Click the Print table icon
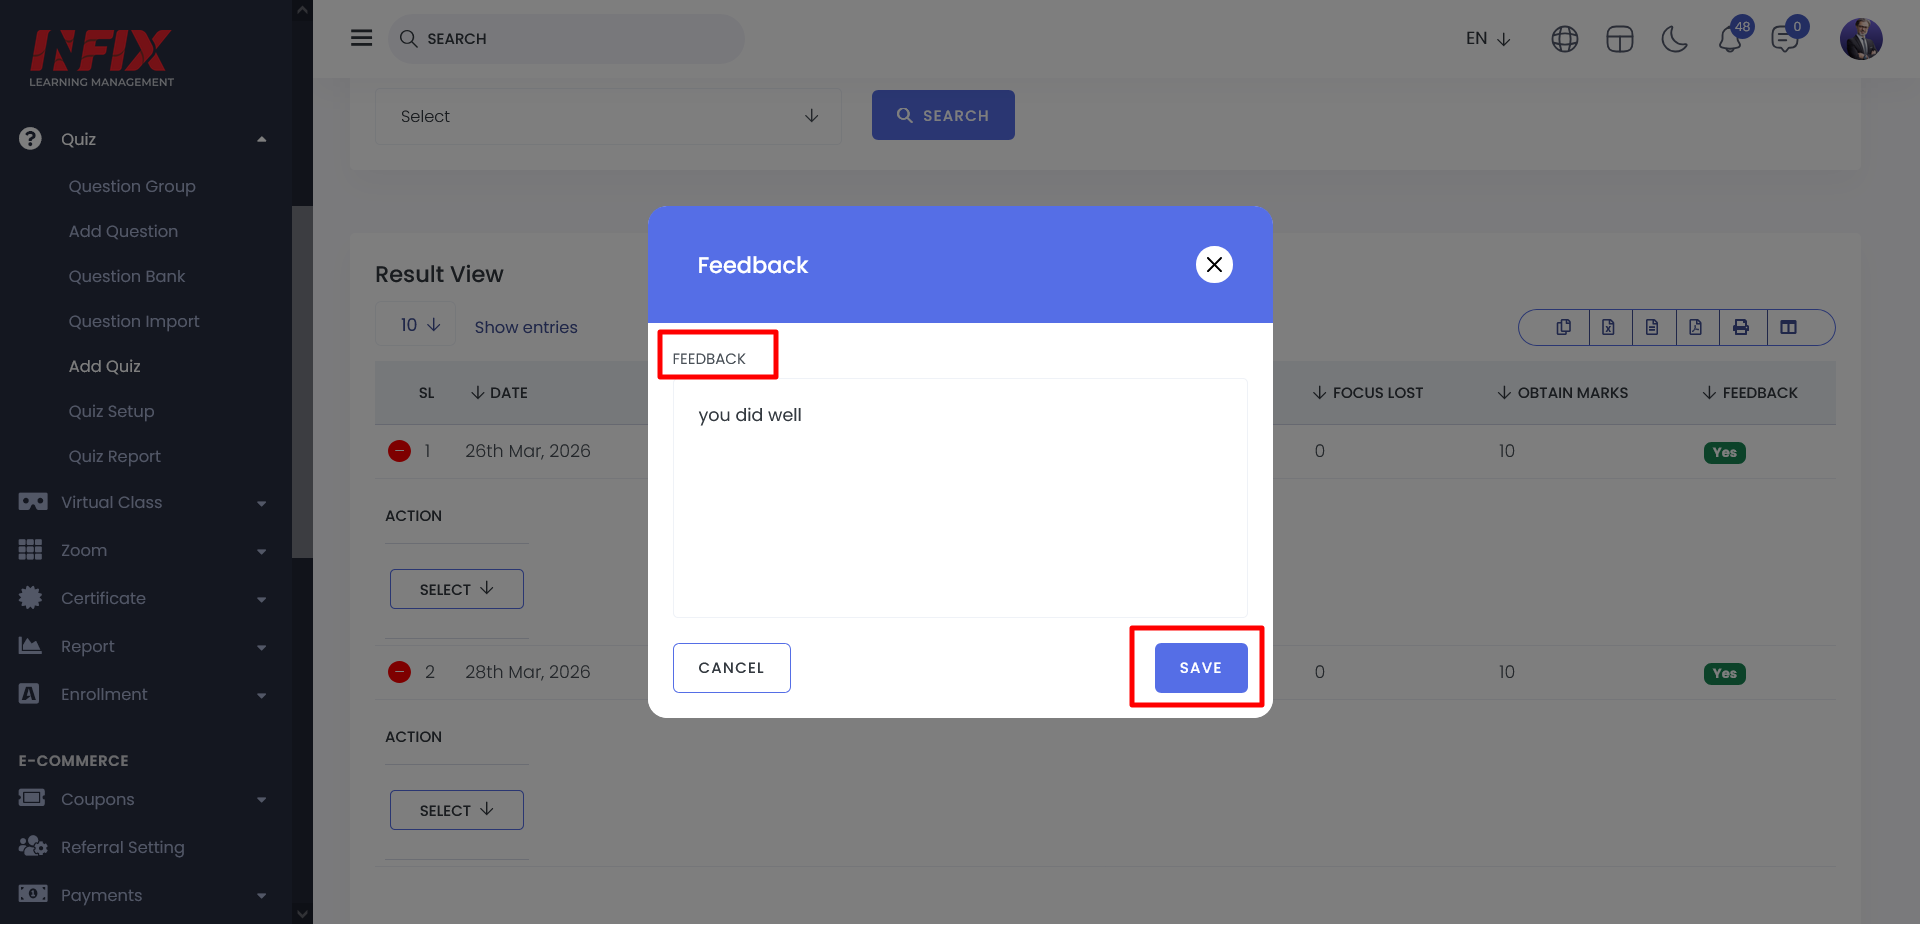 [1741, 327]
